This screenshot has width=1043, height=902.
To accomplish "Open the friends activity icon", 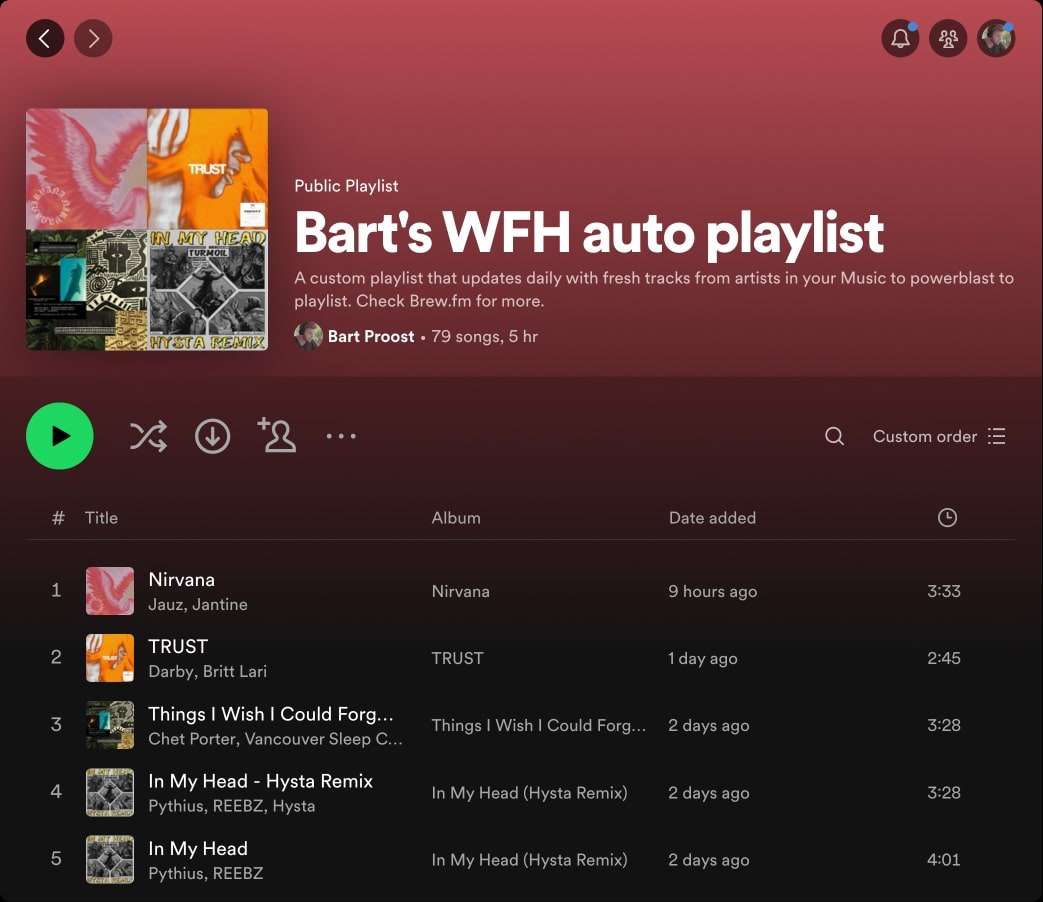I will click(x=948, y=39).
